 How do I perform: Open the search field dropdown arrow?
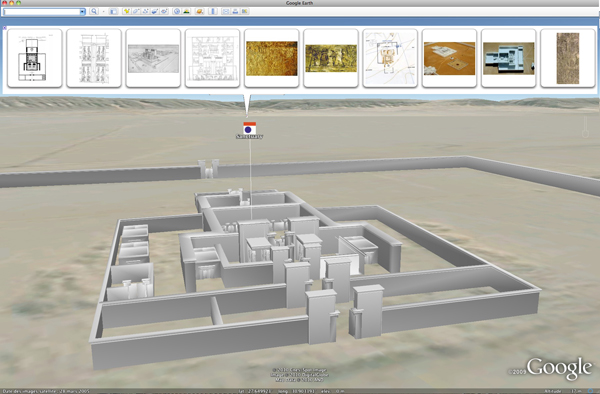[82, 12]
